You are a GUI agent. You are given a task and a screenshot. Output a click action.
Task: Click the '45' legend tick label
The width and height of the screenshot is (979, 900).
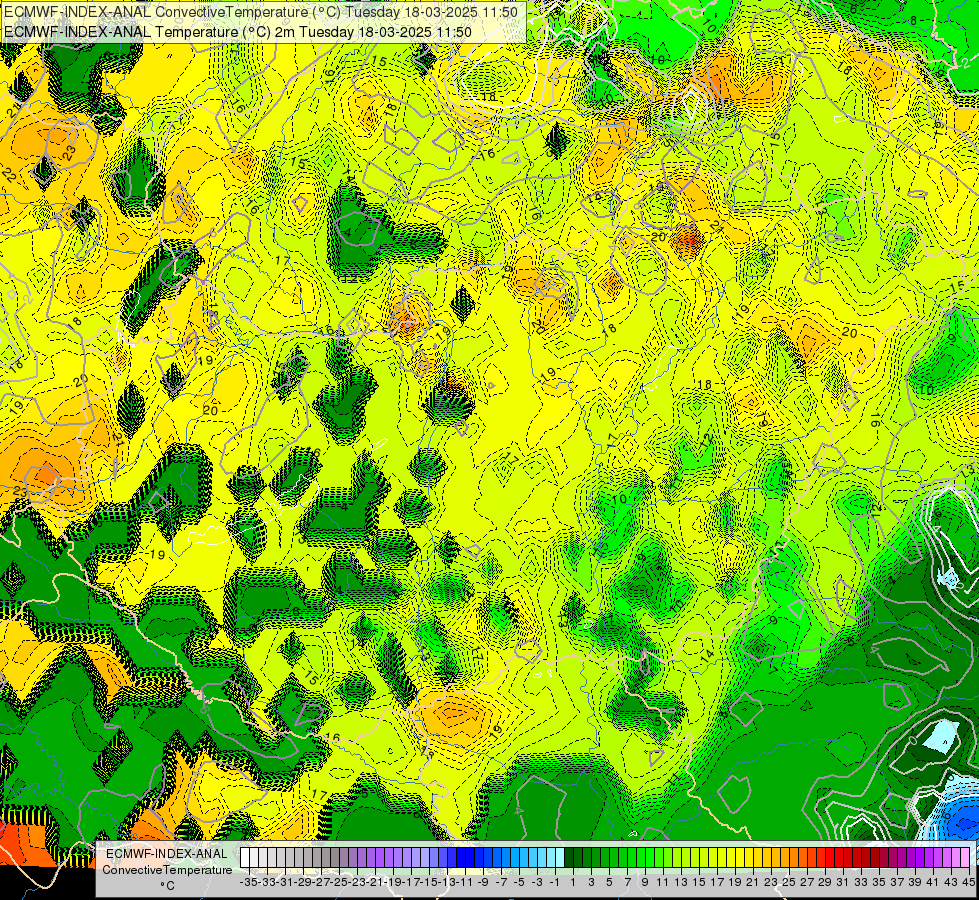coord(968,882)
